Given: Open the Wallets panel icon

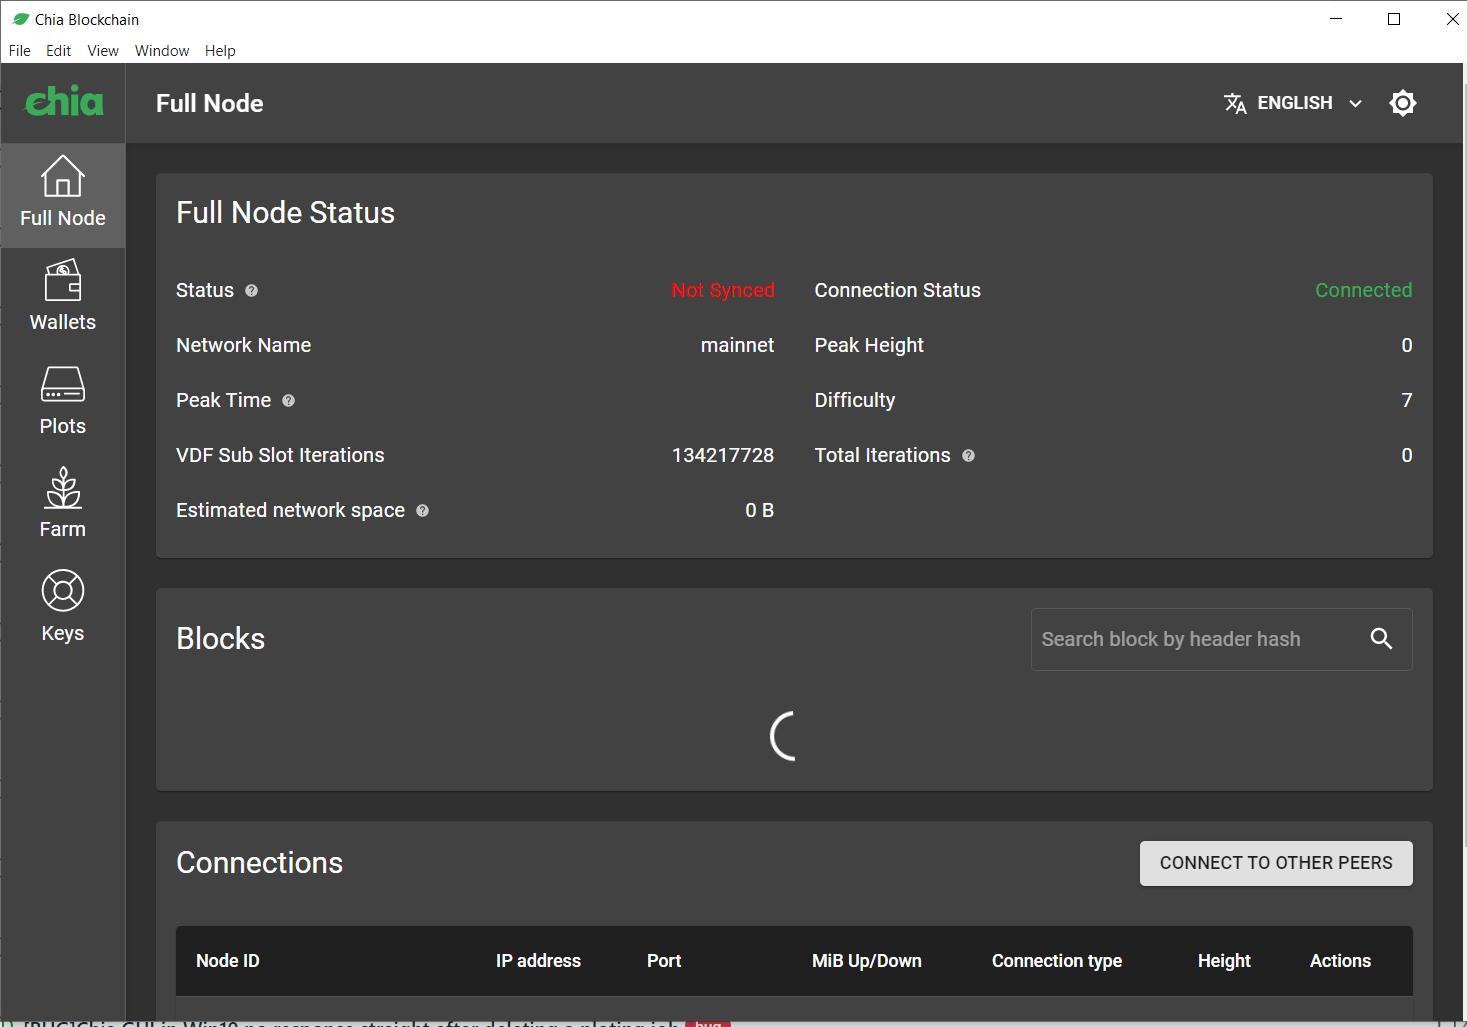Looking at the screenshot, I should coord(62,280).
